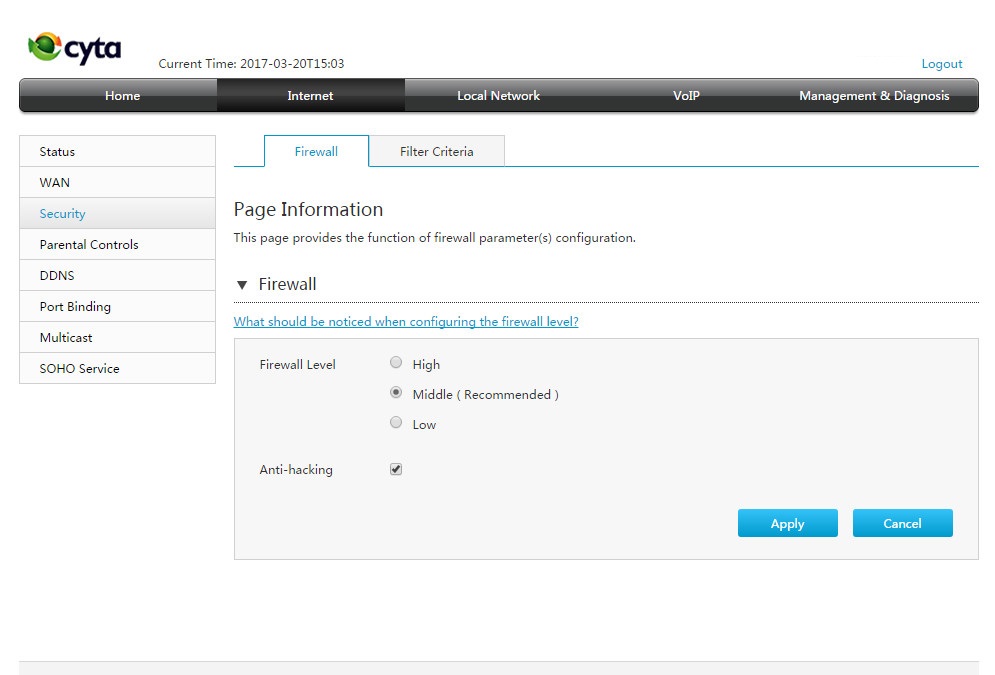This screenshot has height=675, width=995.
Task: Open the firewall level configuration help link
Action: pos(406,322)
